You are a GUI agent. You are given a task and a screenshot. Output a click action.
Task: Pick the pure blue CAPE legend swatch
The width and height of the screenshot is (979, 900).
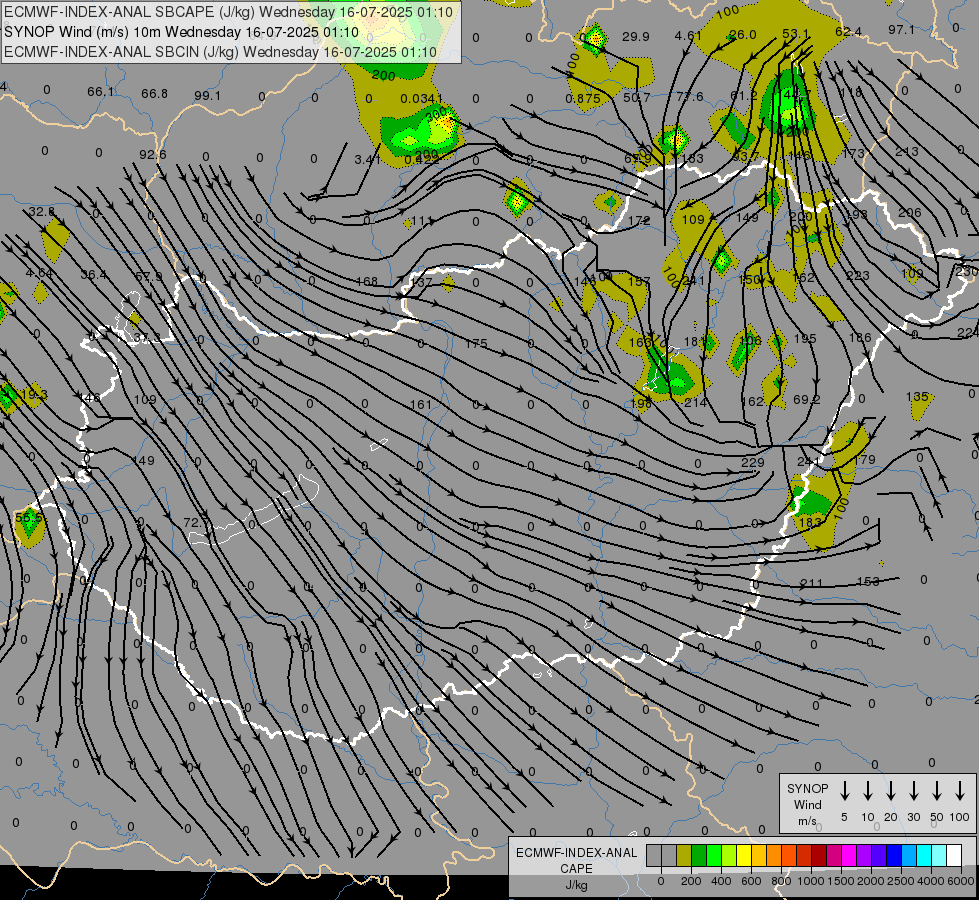(x=894, y=856)
